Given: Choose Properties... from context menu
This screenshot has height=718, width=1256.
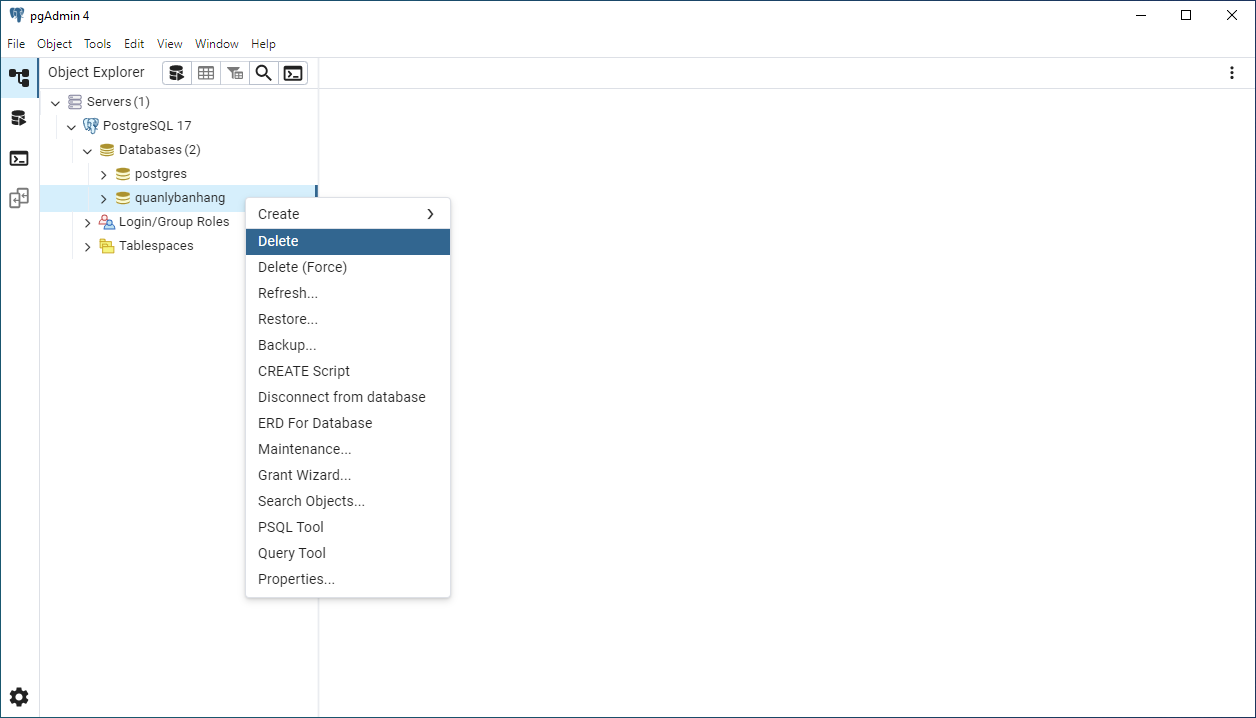Looking at the screenshot, I should [296, 579].
